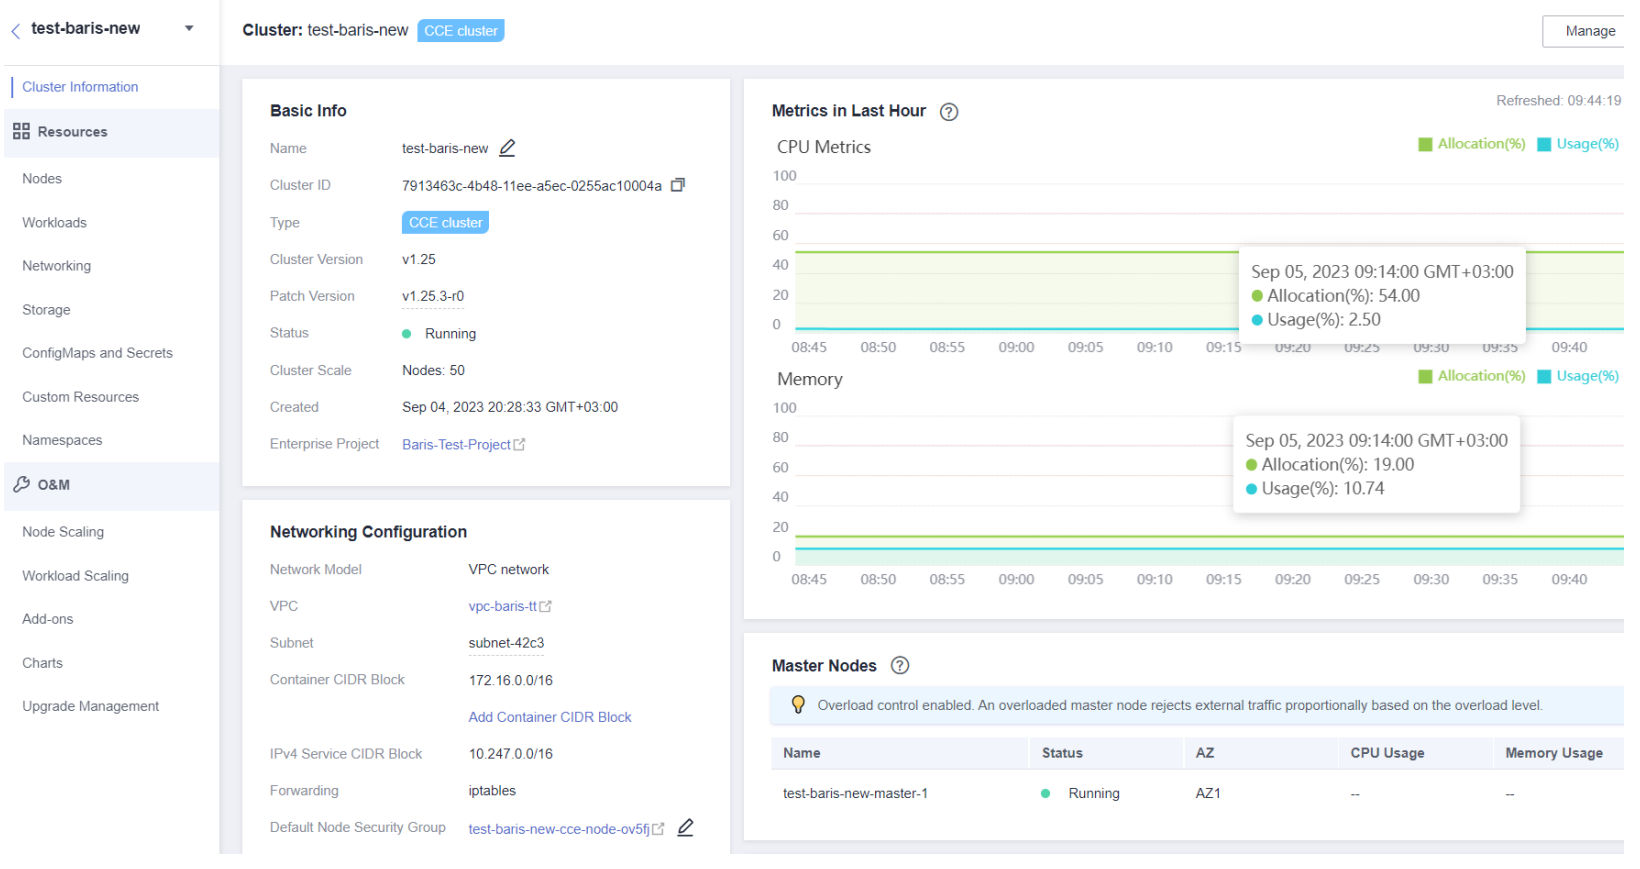
Task: Click external link icon next to Baris-Test-Project
Action: [519, 445]
